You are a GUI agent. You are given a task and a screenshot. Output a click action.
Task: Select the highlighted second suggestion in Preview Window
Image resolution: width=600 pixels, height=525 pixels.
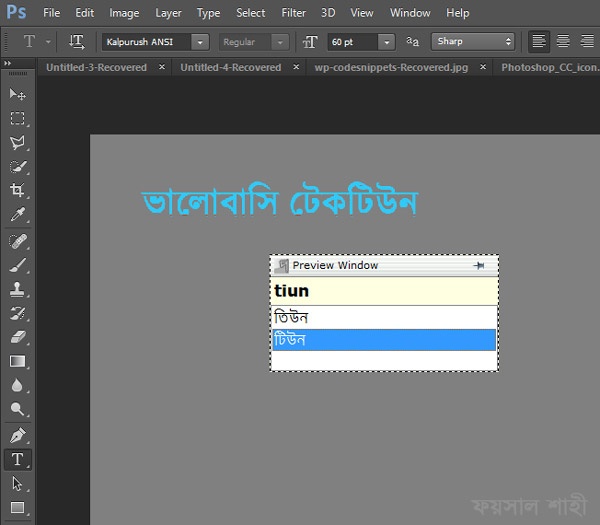(384, 340)
